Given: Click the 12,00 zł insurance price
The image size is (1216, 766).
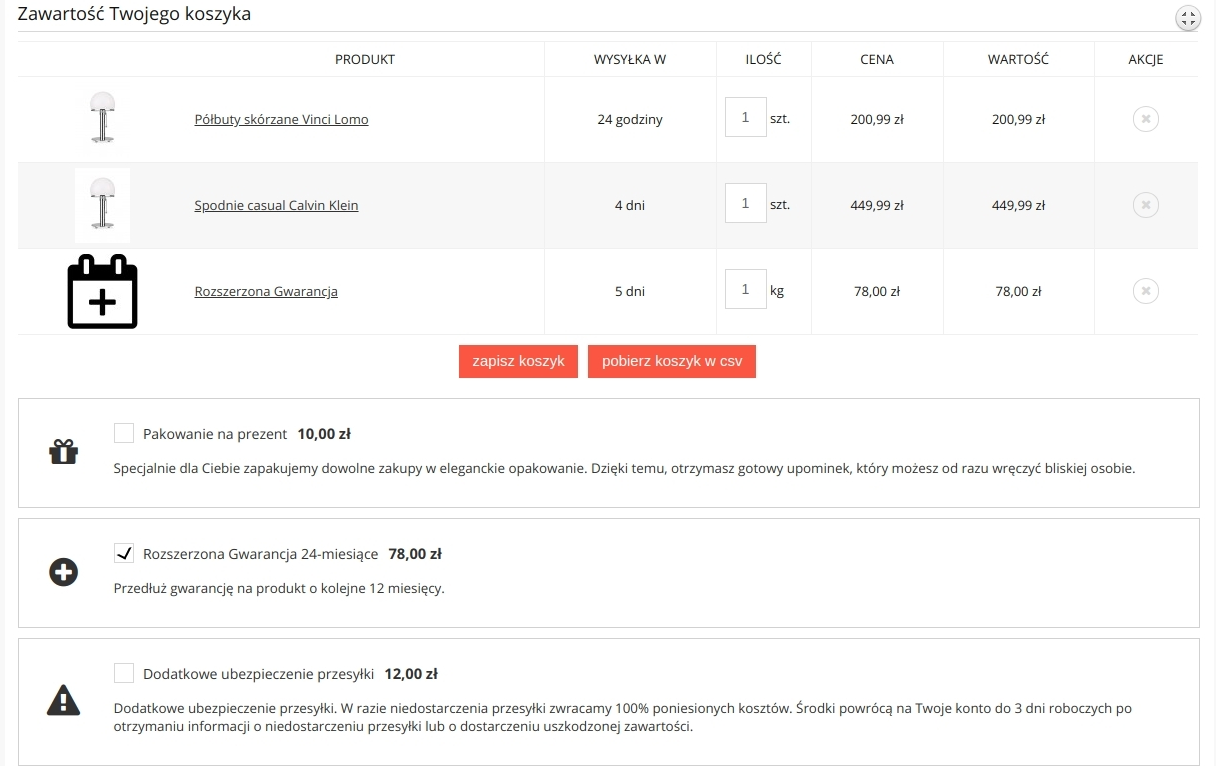Looking at the screenshot, I should (411, 673).
